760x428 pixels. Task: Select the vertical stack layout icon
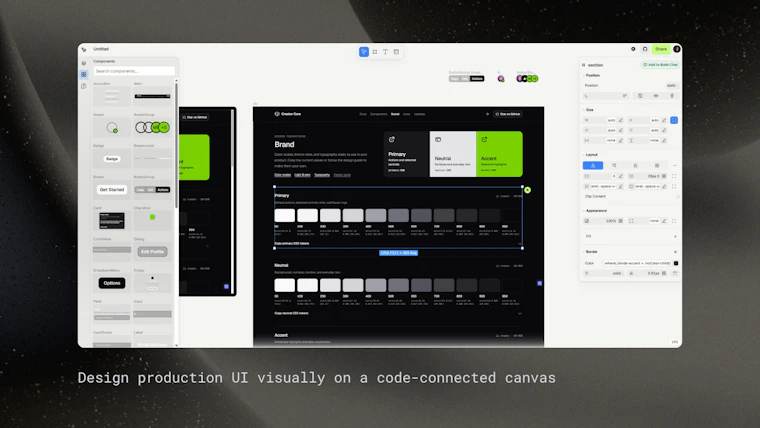pyautogui.click(x=593, y=165)
